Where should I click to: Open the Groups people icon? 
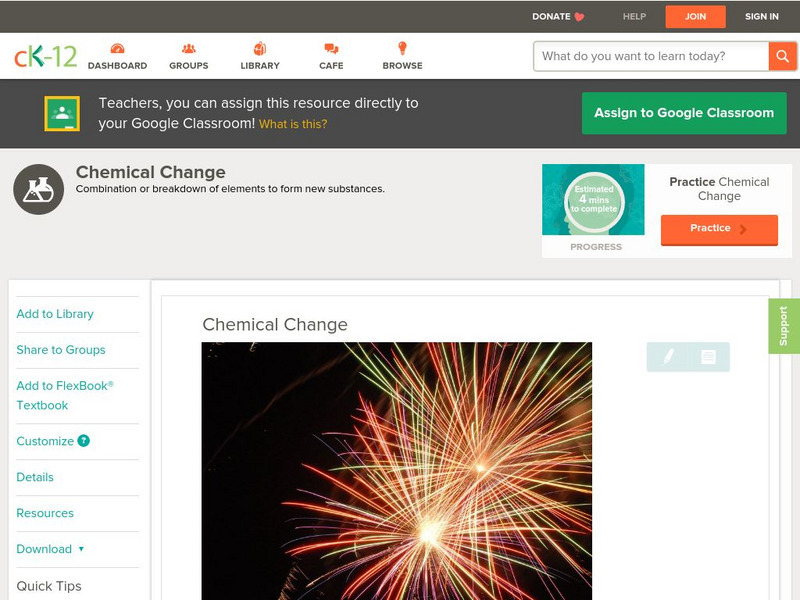pos(189,48)
